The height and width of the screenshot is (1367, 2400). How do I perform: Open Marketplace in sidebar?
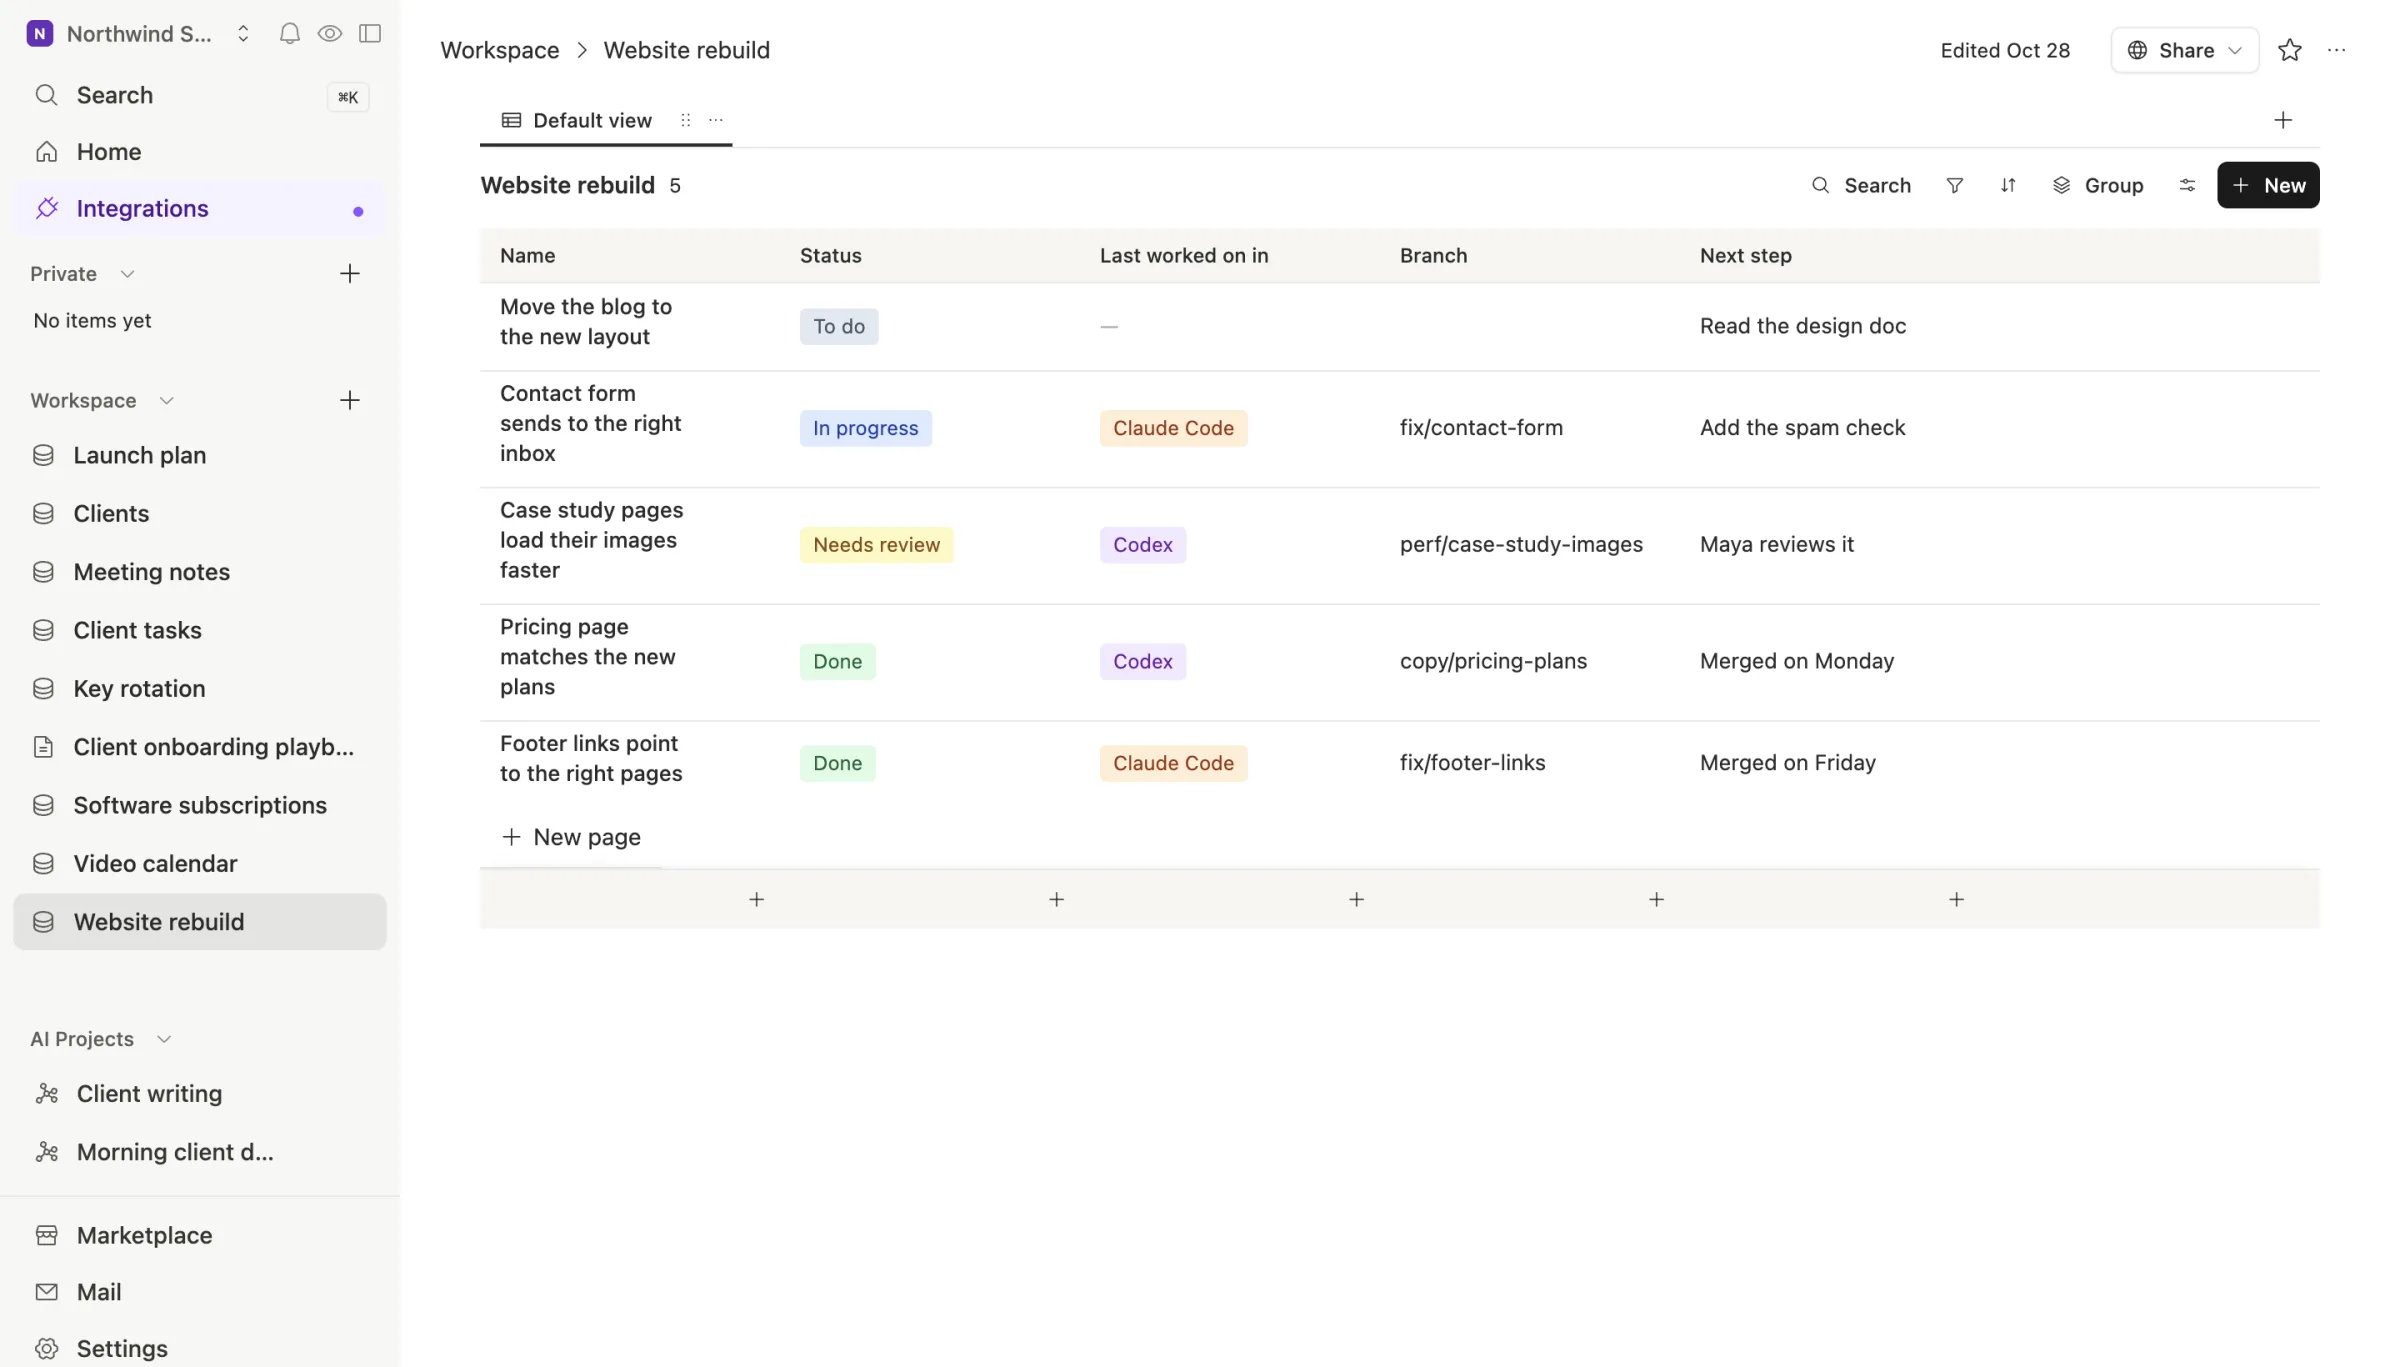tap(200, 1236)
